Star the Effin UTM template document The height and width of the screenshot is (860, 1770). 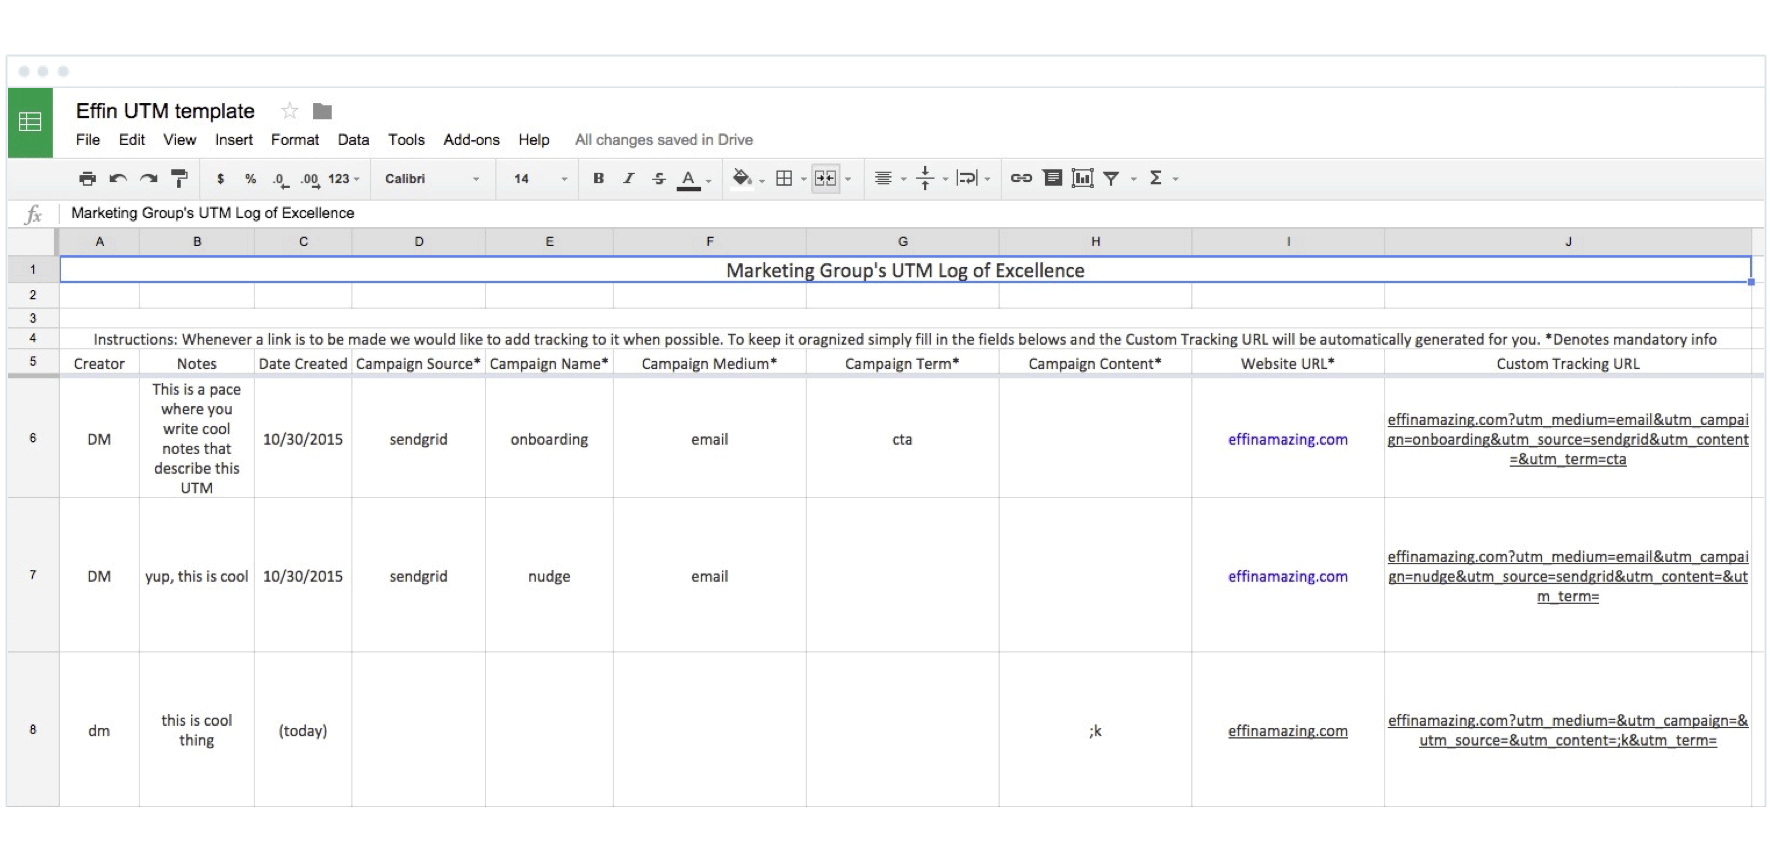pyautogui.click(x=290, y=111)
